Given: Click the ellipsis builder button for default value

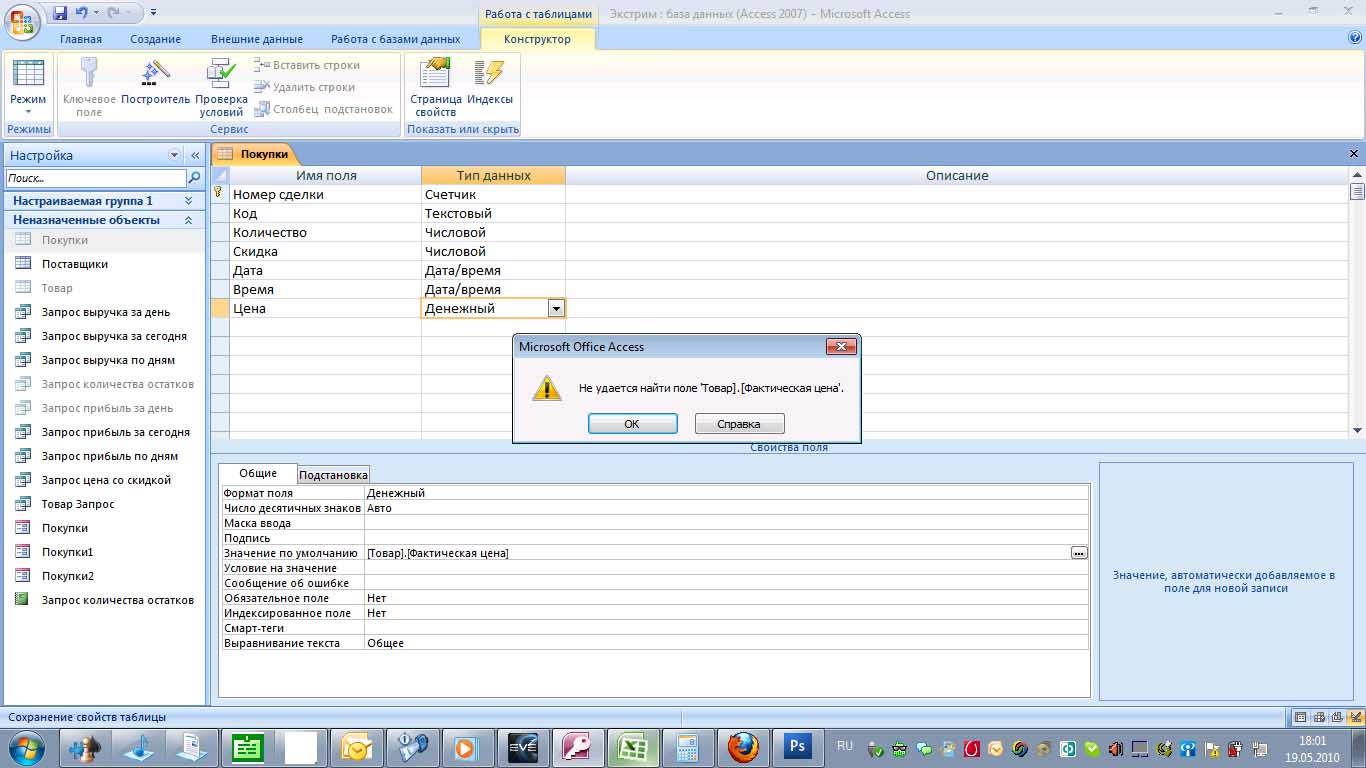Looking at the screenshot, I should [x=1078, y=553].
